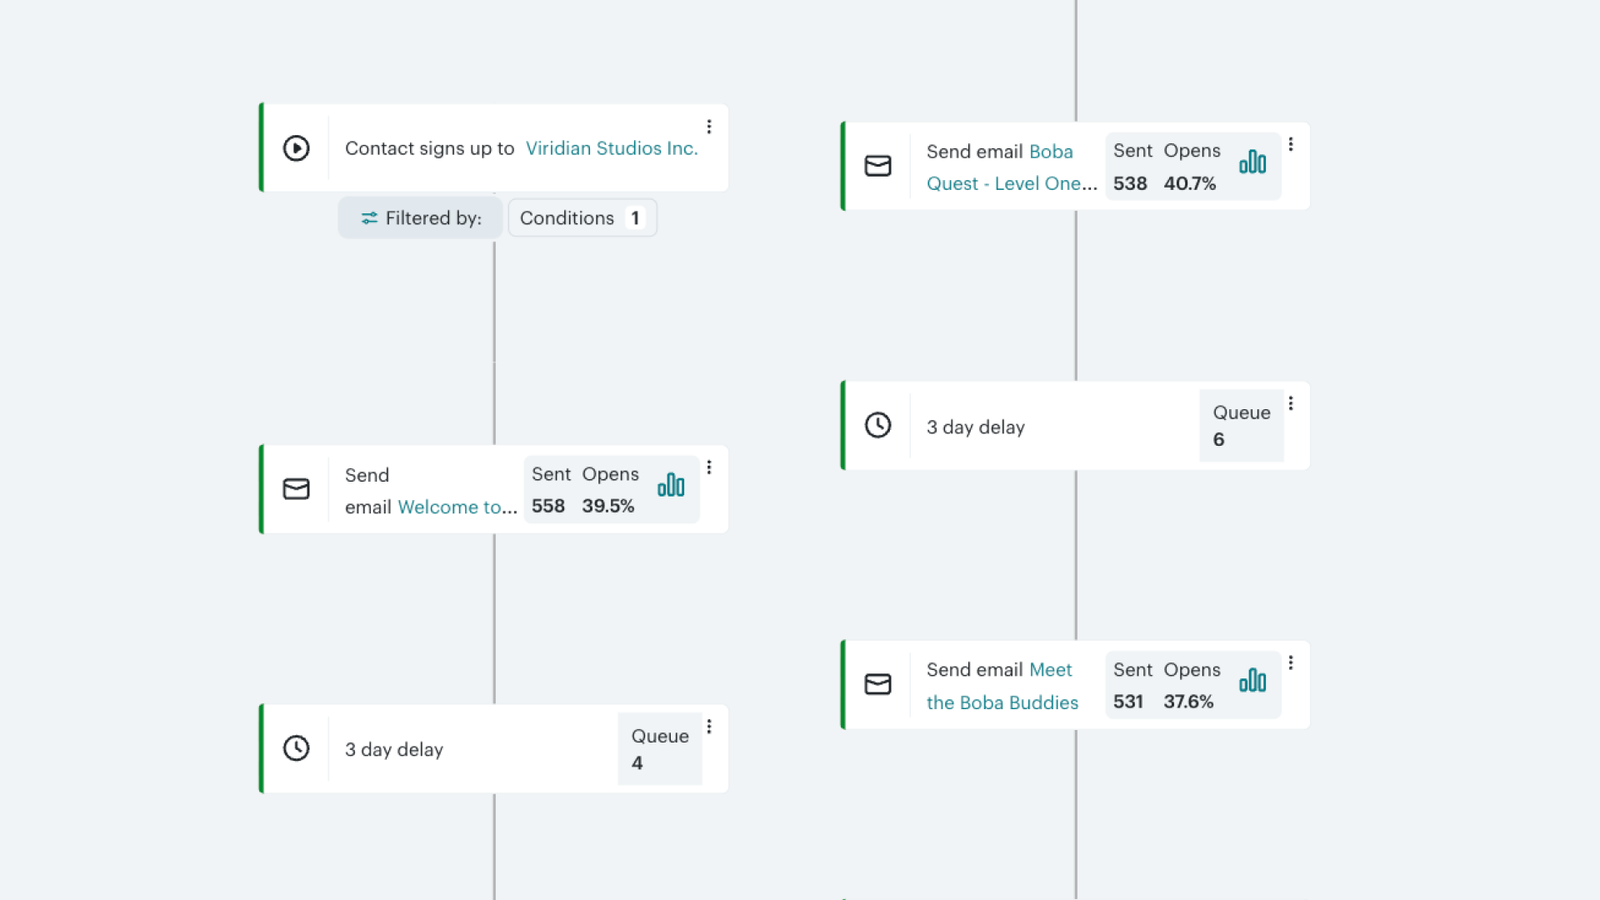
Task: View report chart for Boba Buddies email
Action: [1253, 681]
